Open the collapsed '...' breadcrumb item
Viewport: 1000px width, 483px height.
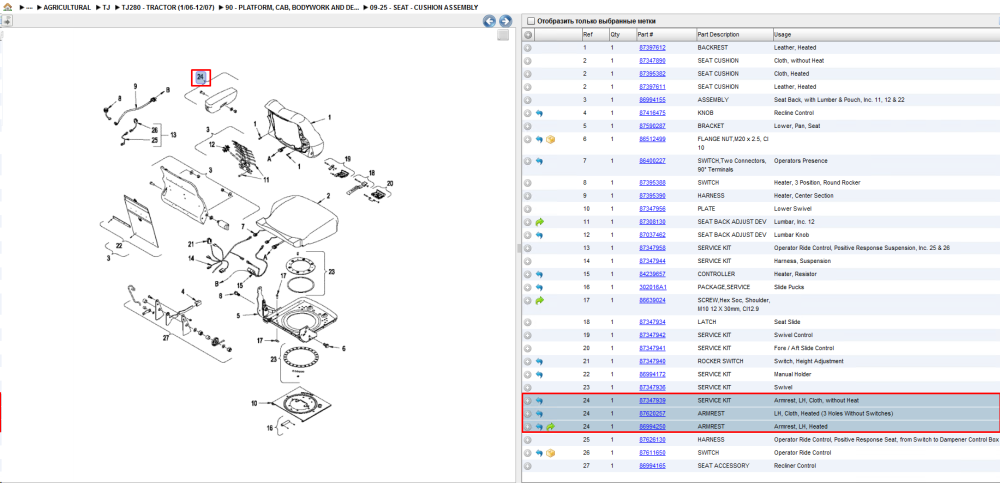[29, 8]
